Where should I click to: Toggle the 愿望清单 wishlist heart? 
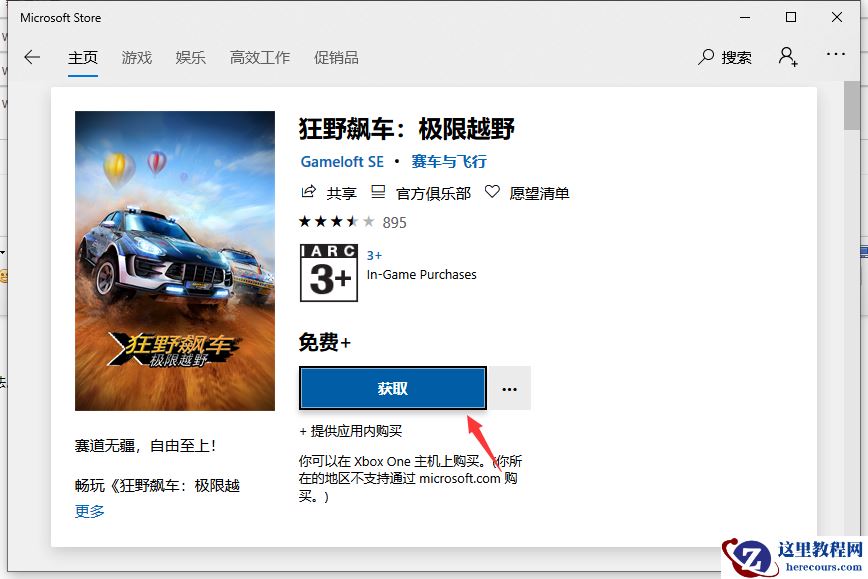coord(493,193)
